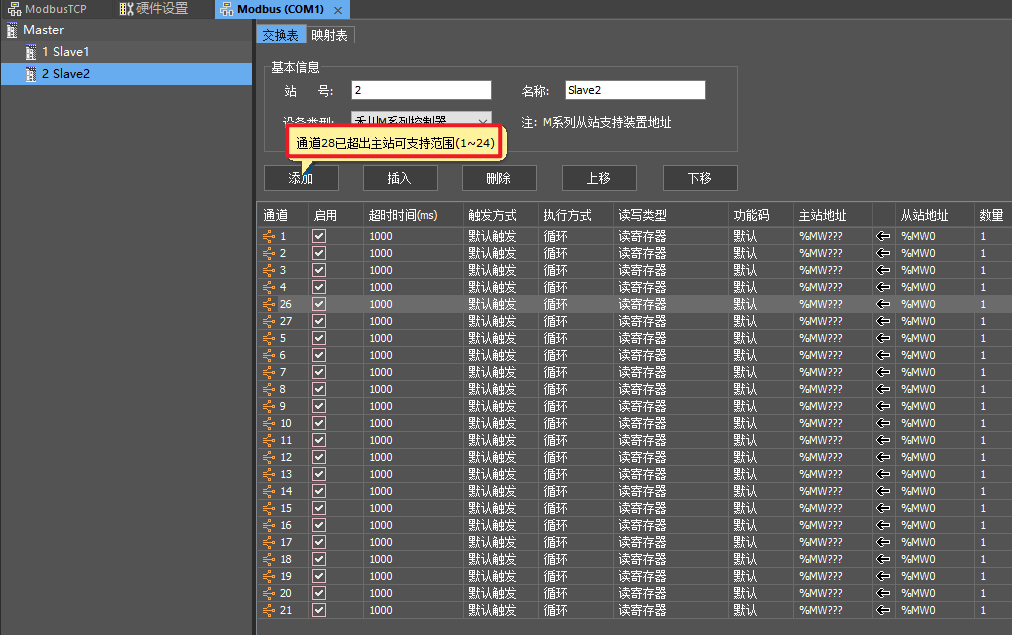Disable the checkbox for channel 2

[319, 253]
